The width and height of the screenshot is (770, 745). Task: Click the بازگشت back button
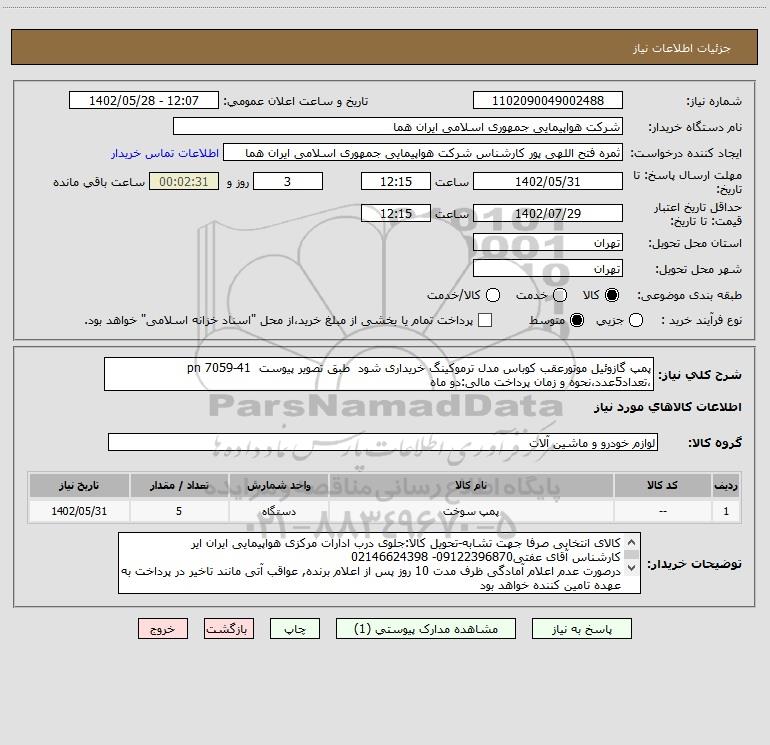pos(229,629)
